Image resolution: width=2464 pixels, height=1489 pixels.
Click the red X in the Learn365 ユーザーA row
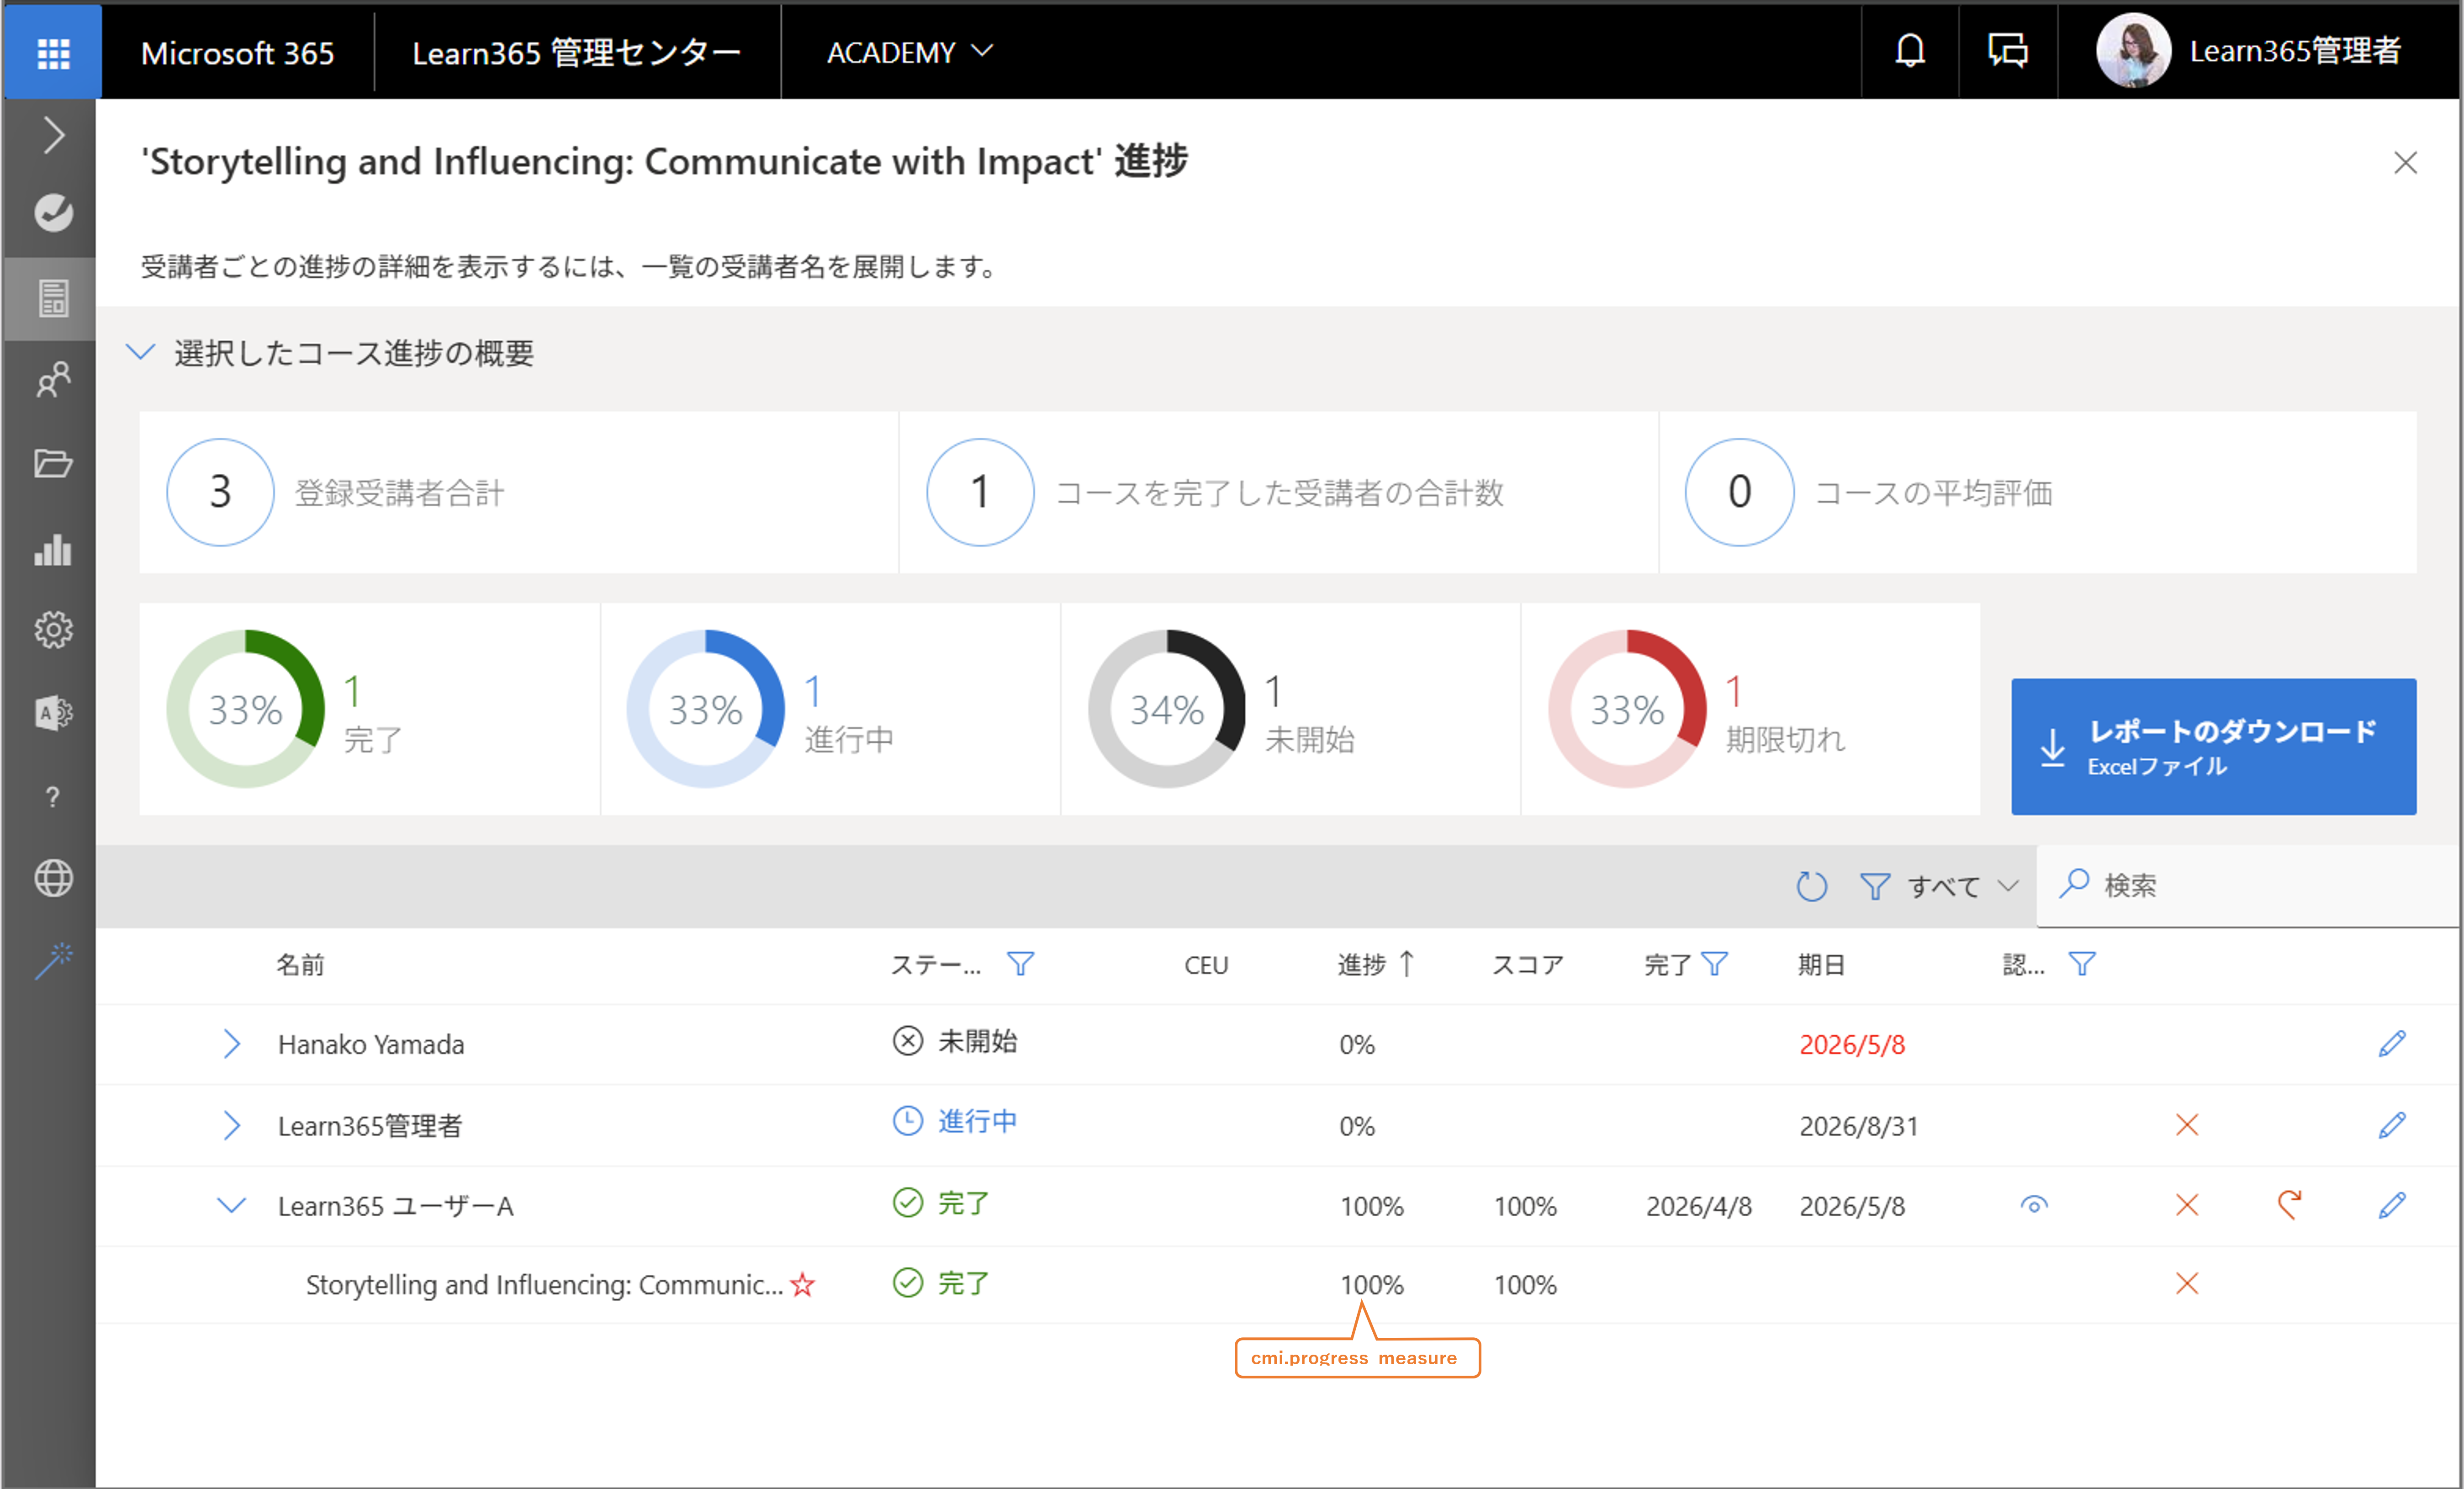point(2187,1205)
